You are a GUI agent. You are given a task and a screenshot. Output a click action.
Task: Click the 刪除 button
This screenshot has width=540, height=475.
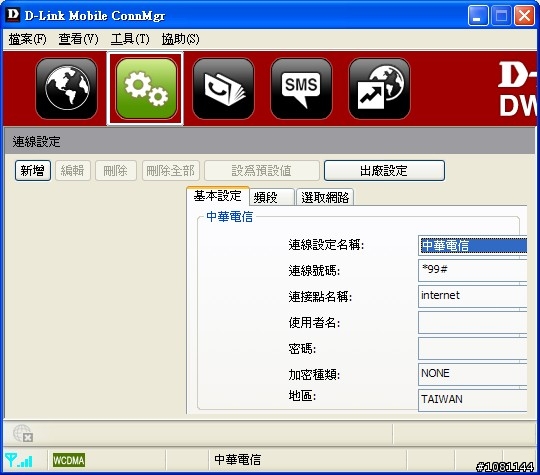click(116, 171)
